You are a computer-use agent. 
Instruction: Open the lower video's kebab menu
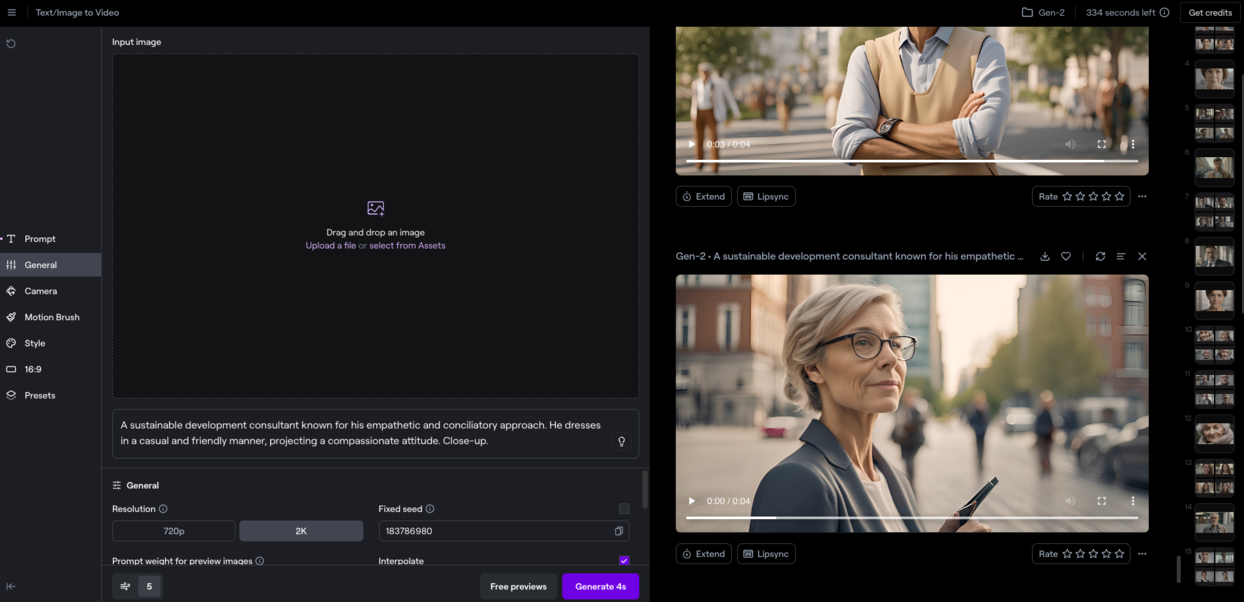point(1133,501)
